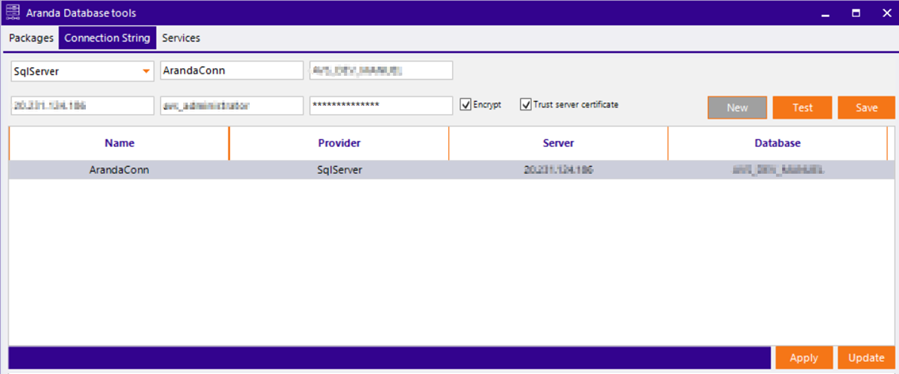Click the ArandaConn name input field
Viewport: 899px width, 374px height.
pyautogui.click(x=232, y=71)
